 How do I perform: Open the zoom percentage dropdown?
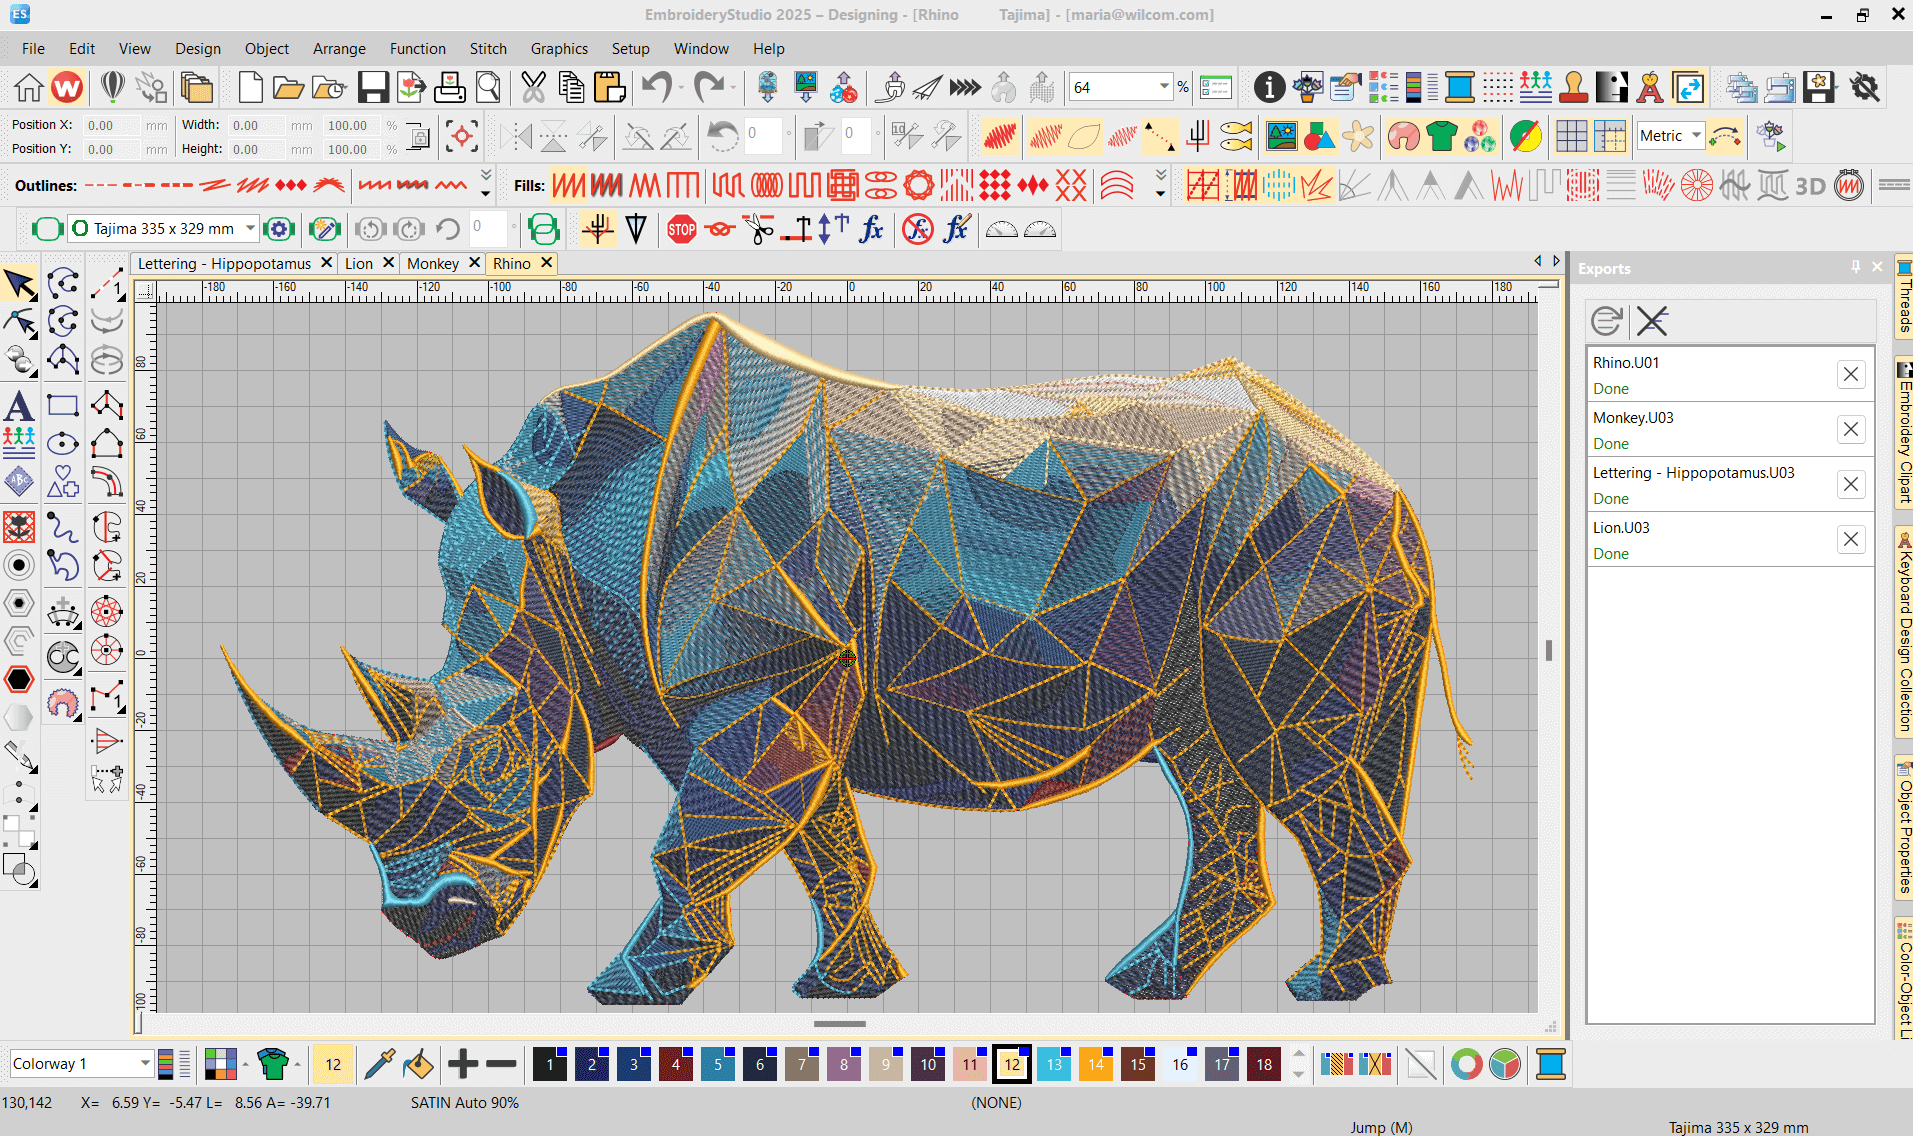tap(1164, 88)
